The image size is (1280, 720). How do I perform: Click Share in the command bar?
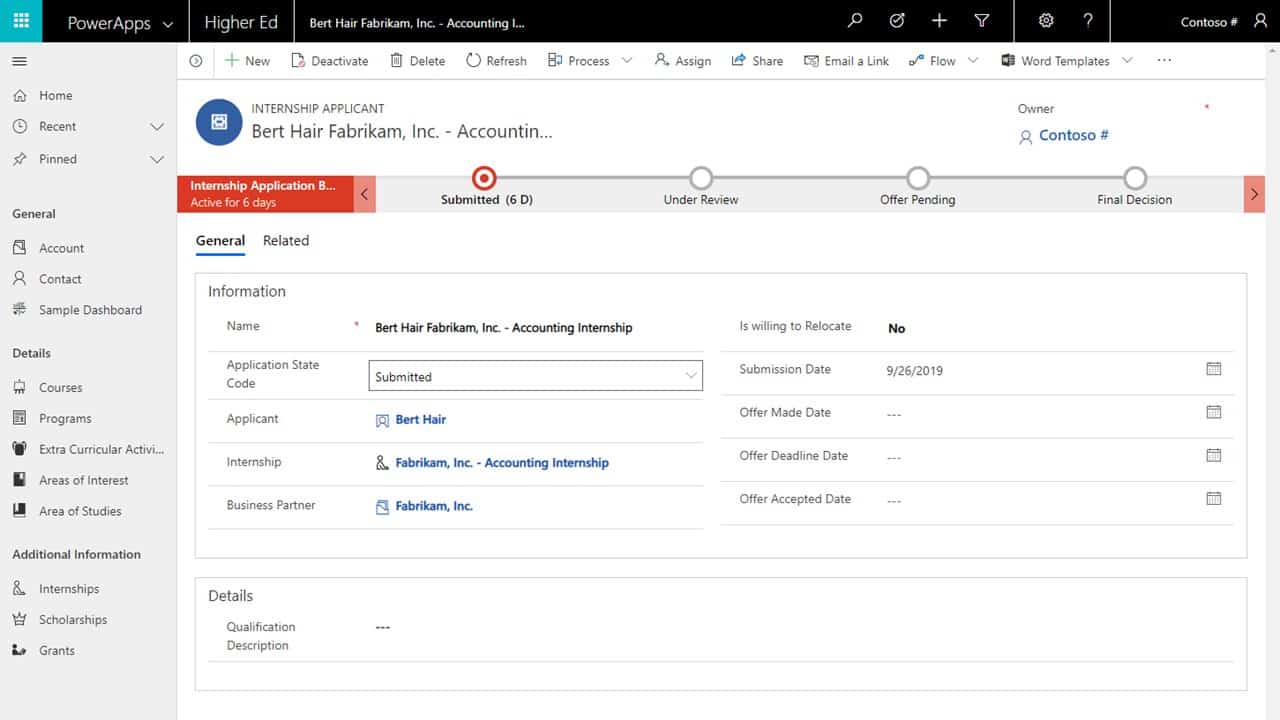pos(757,61)
